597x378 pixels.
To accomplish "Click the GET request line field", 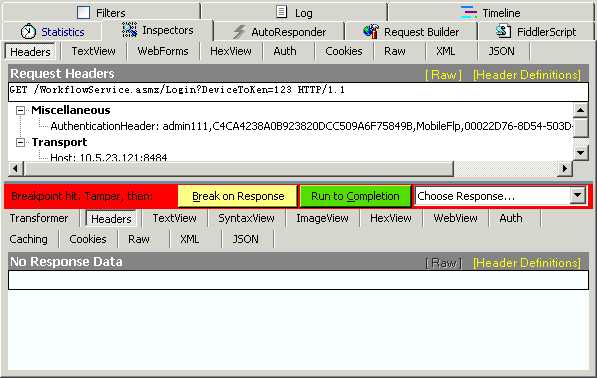I will (298, 91).
